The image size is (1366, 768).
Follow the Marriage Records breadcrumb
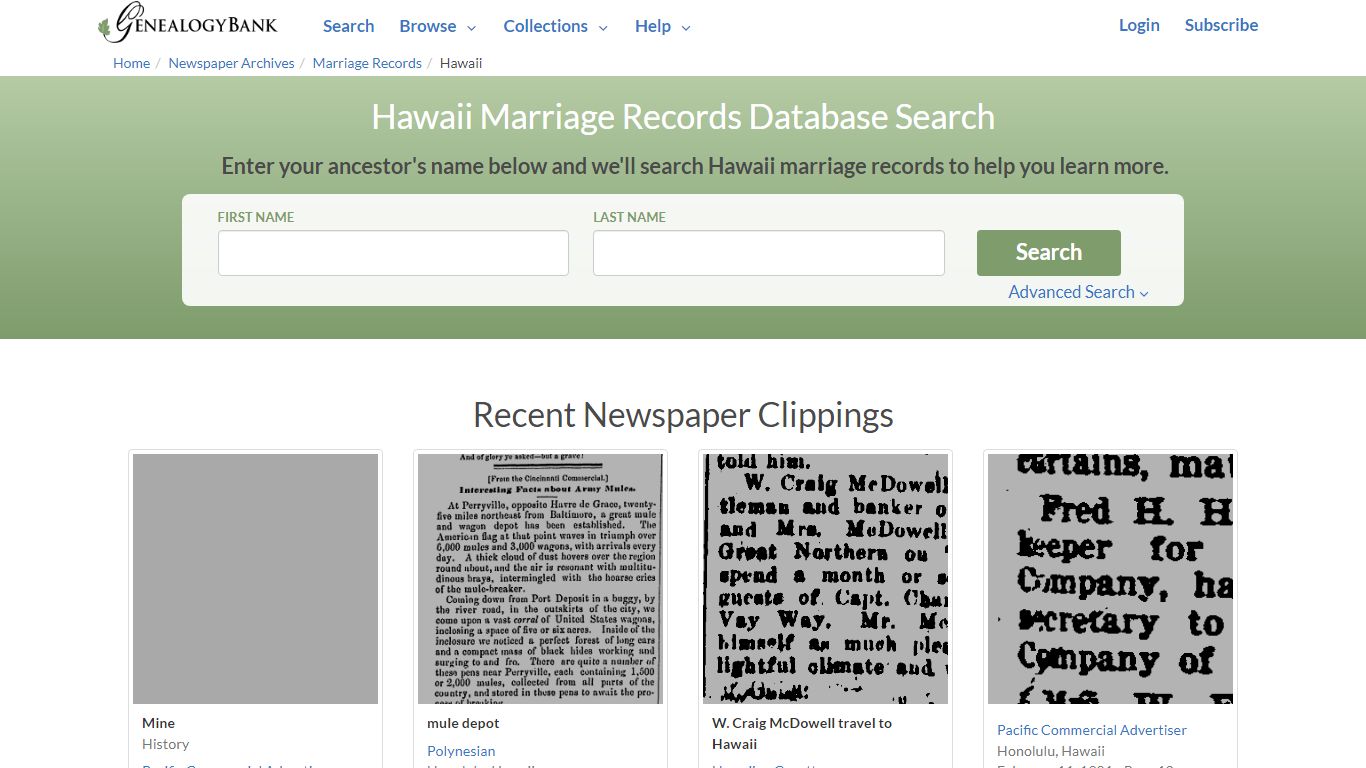[367, 63]
